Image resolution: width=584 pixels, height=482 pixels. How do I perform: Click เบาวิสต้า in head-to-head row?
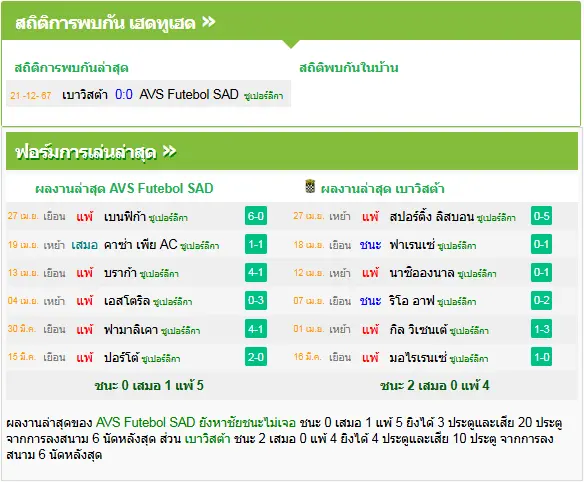pos(85,95)
